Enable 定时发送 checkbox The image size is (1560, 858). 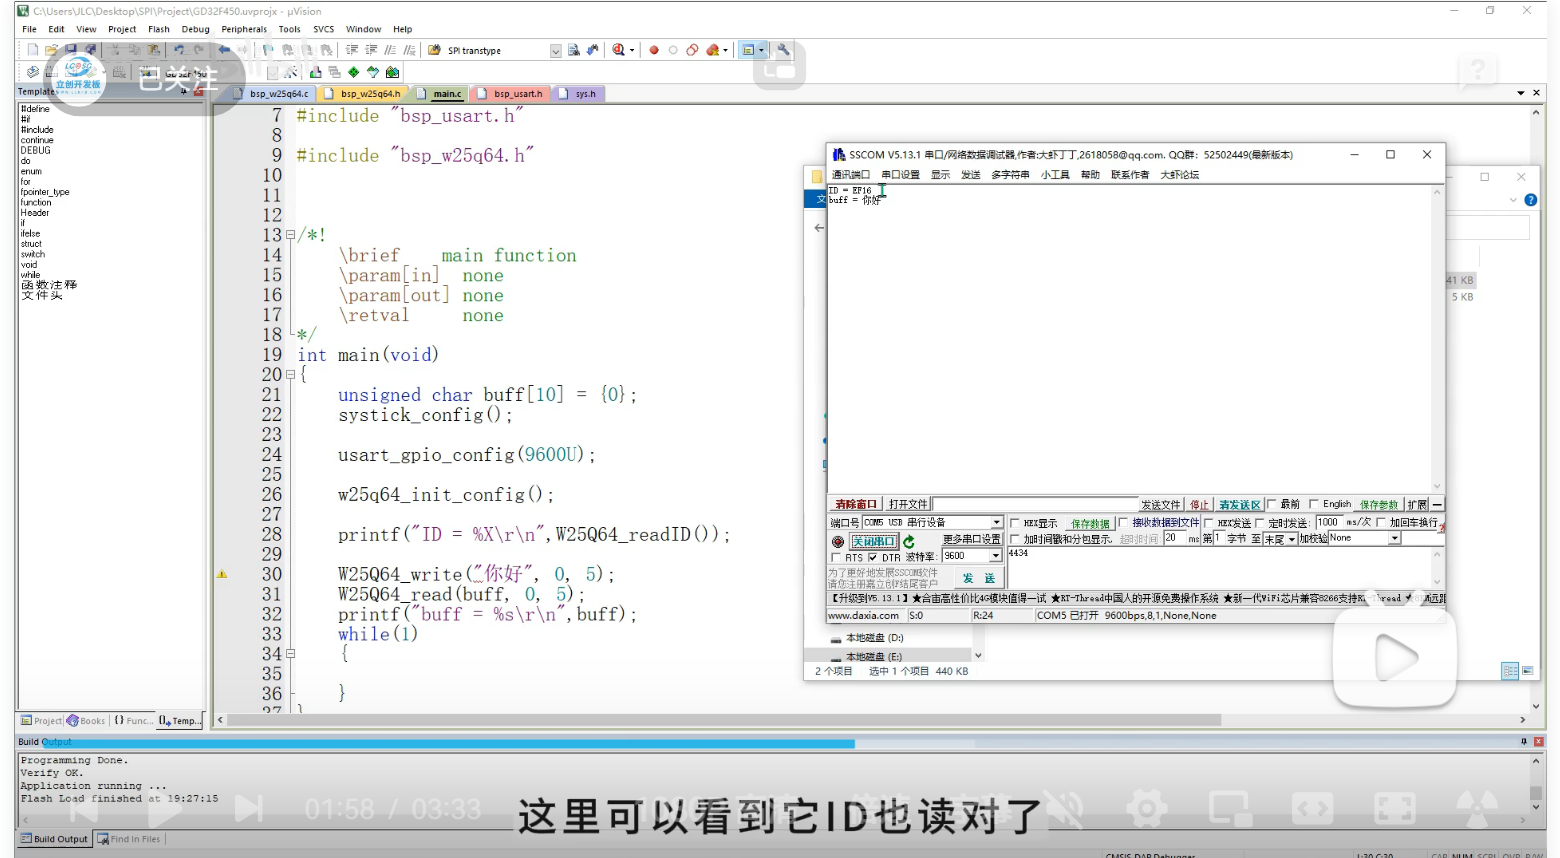pyautogui.click(x=1260, y=523)
